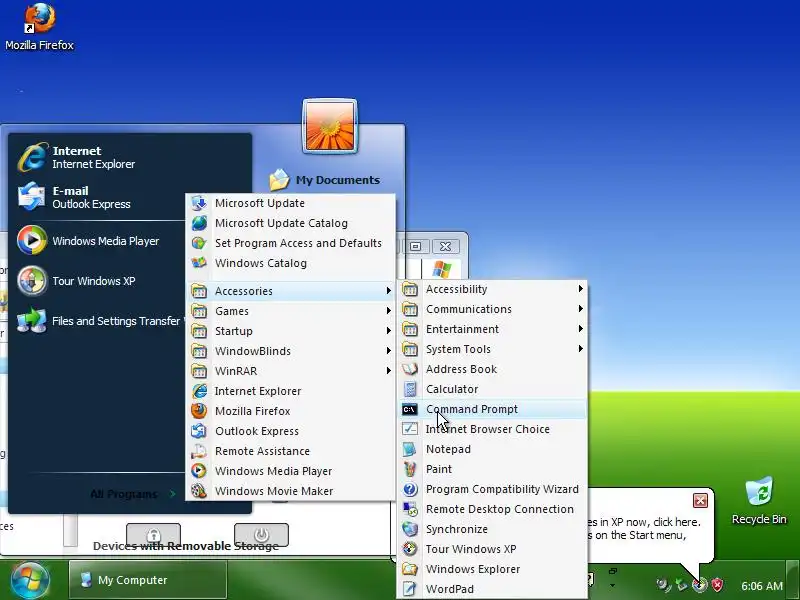Expand the Accessibility submenu arrow

[x=580, y=289]
